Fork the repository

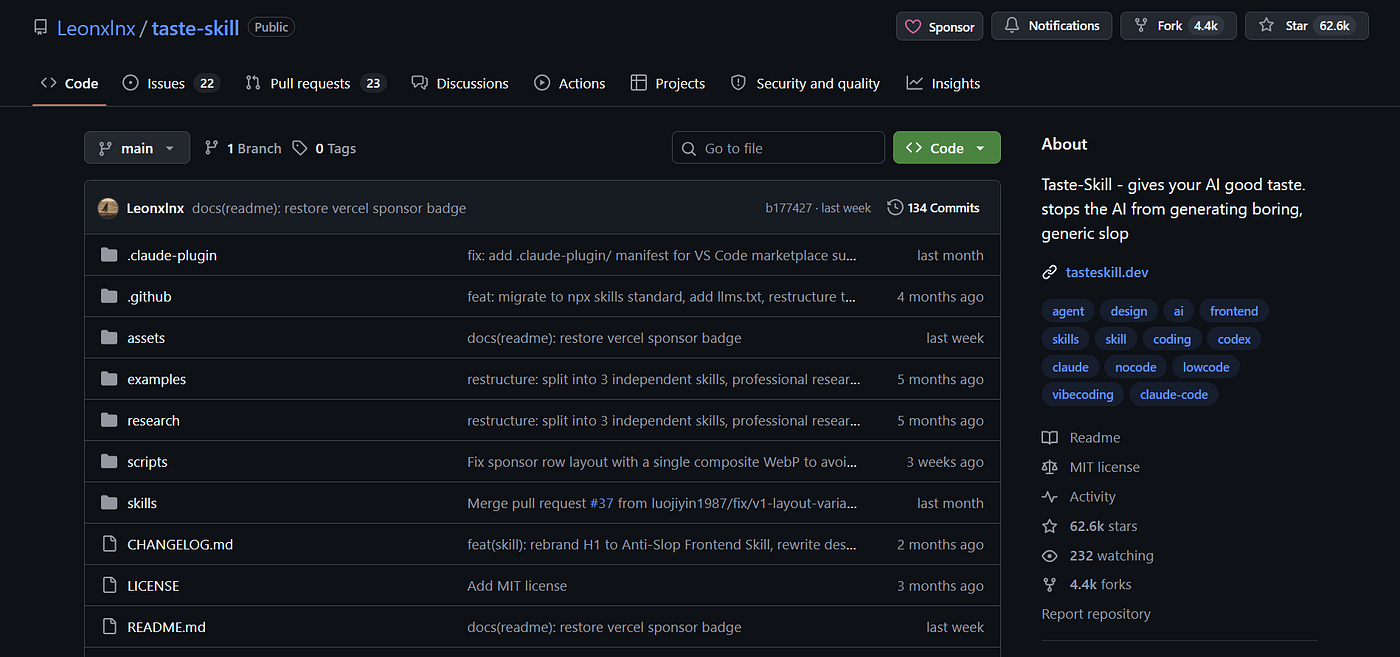(1178, 26)
